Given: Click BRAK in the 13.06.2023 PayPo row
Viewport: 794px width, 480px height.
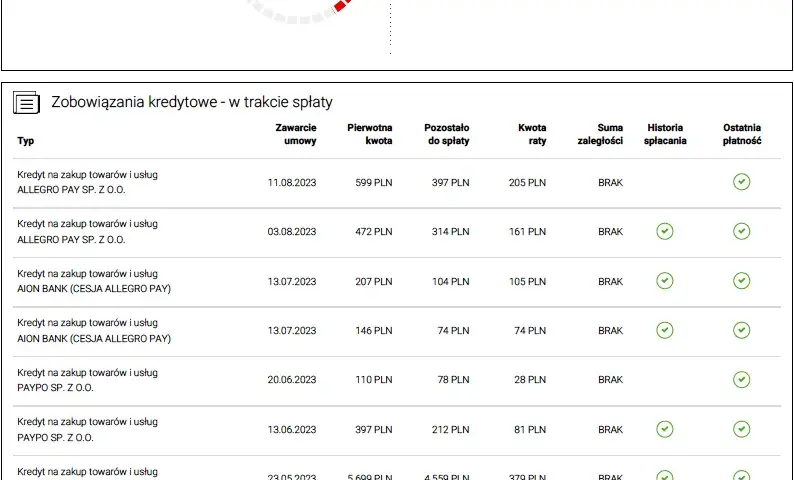Looking at the screenshot, I should click(610, 429).
